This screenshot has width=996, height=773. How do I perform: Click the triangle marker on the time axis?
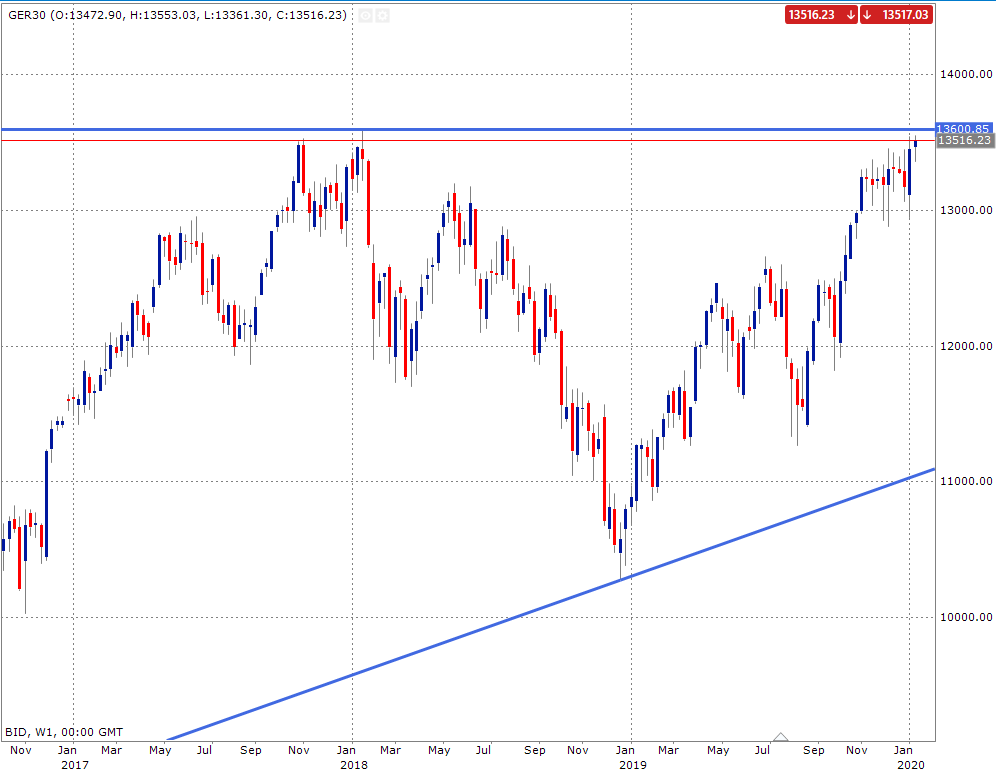tap(781, 737)
